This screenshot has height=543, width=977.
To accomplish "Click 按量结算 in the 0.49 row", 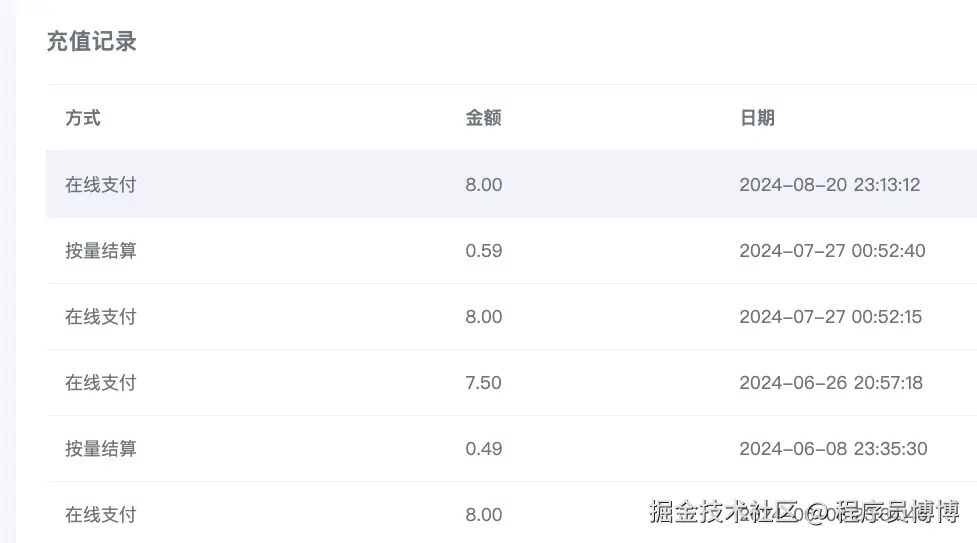I will click(x=100, y=449).
